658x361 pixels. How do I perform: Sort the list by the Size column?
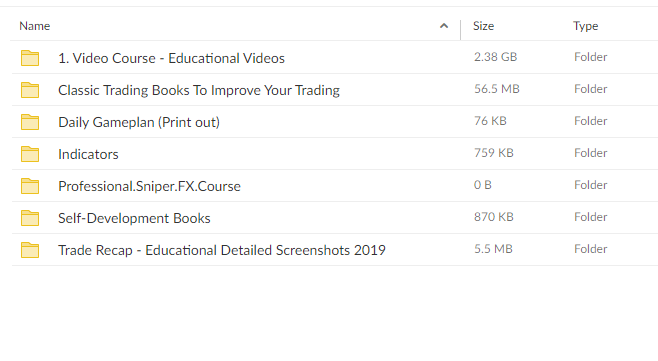coord(483,26)
